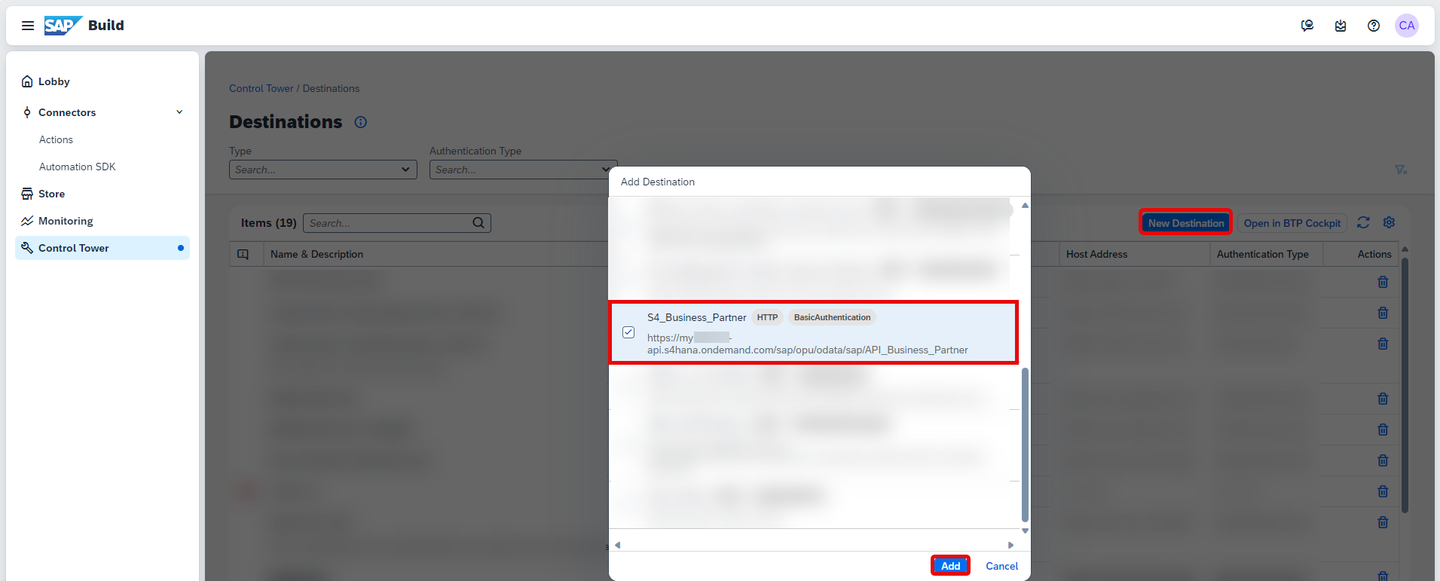Screen dimensions: 1440x581
Task: Click the Name & Description column header
Action: coord(316,254)
